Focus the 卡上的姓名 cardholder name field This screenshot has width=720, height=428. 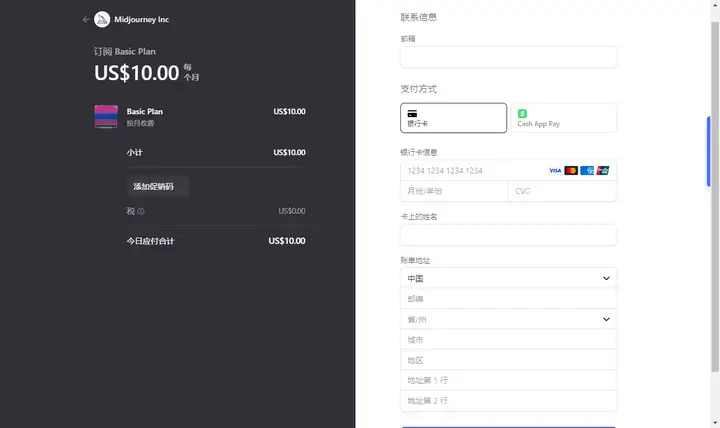[x=508, y=235]
